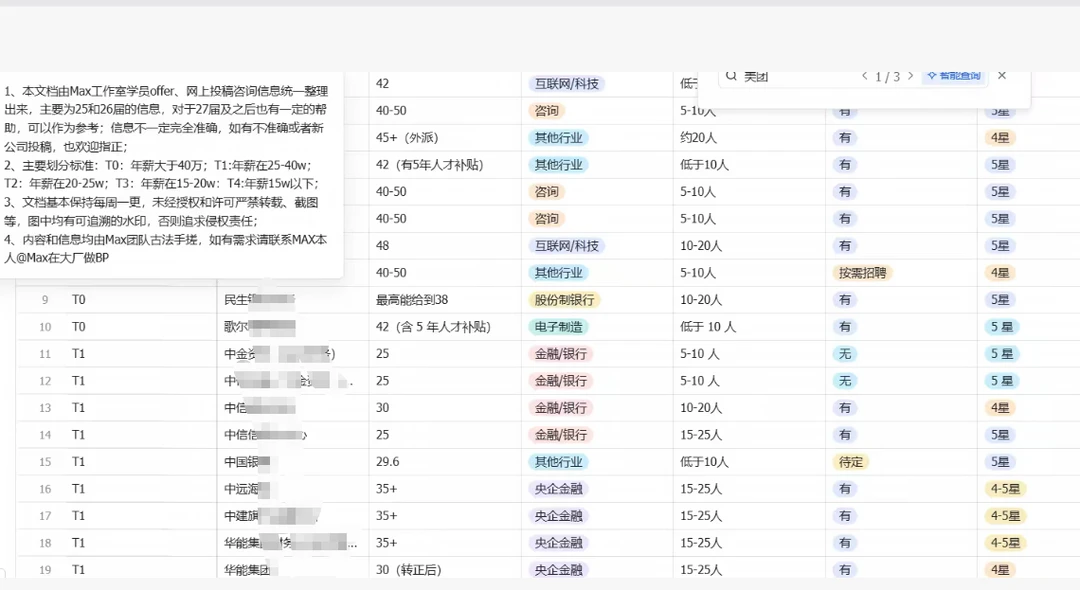1080x590 pixels.
Task: Click the 央企金融 tag in row 16
Action: 559,489
